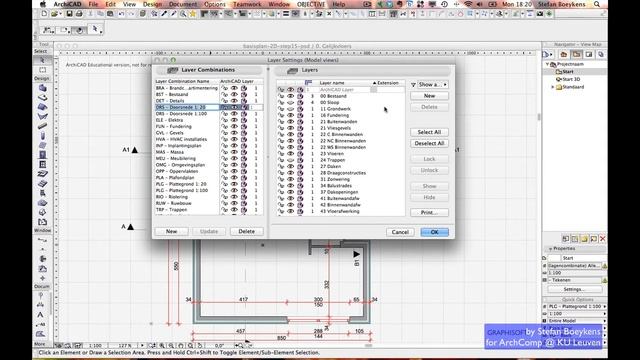Click the magnifier Find and Select icon
Screen dimensions: 640x360
[183, 14]
